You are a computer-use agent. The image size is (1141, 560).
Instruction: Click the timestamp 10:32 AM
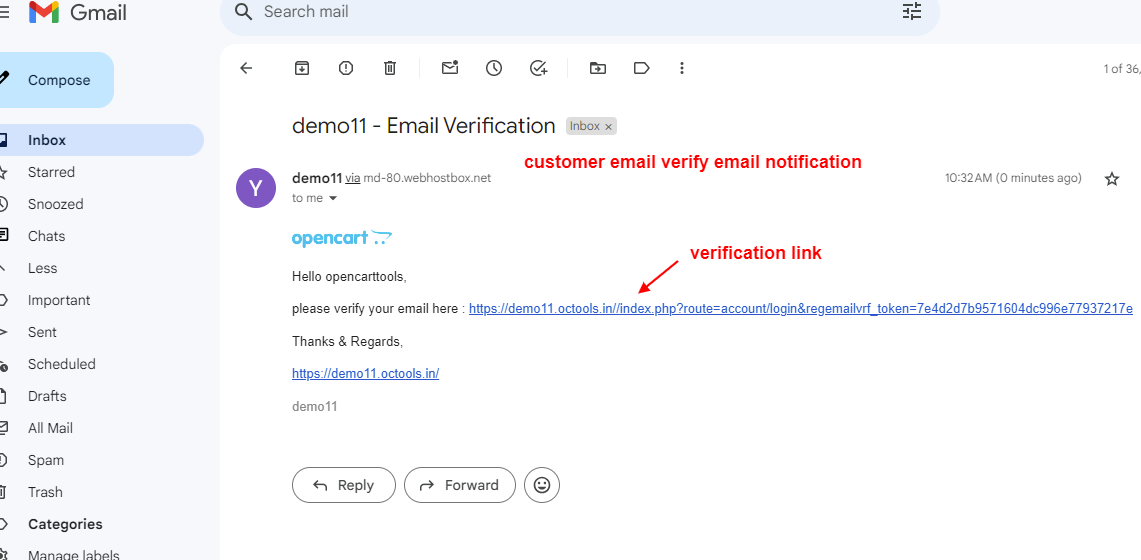click(1013, 178)
